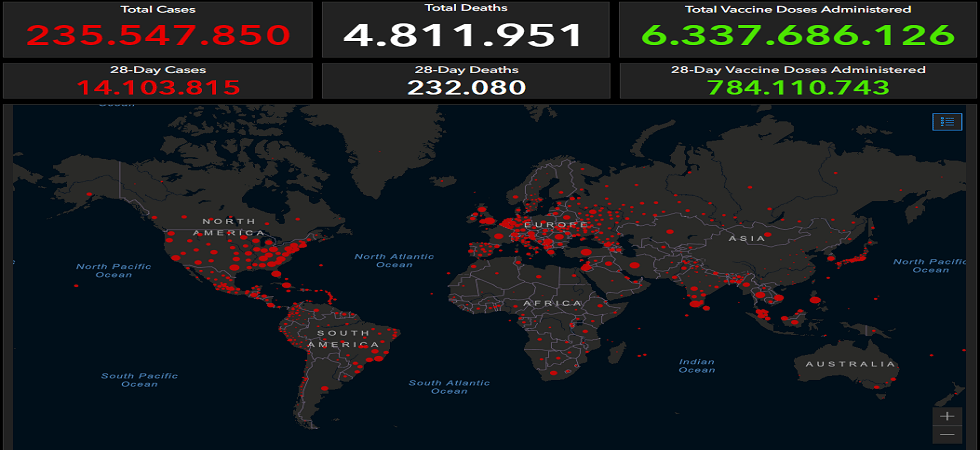Select the Total Deaths counter panel
Image resolution: width=980 pixels, height=450 pixels.
[x=464, y=29]
